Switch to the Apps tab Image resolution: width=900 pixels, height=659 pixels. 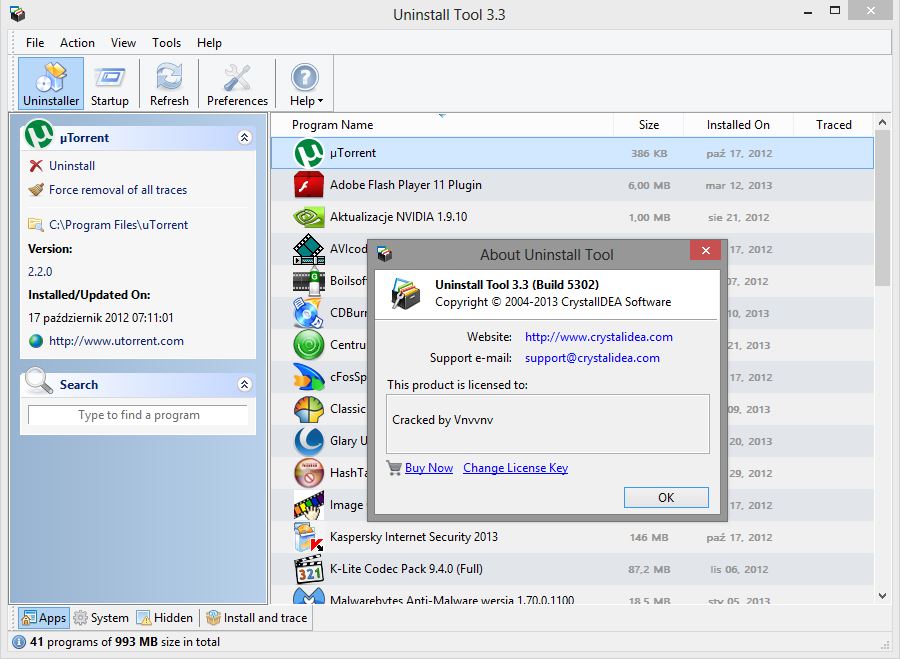coord(44,618)
